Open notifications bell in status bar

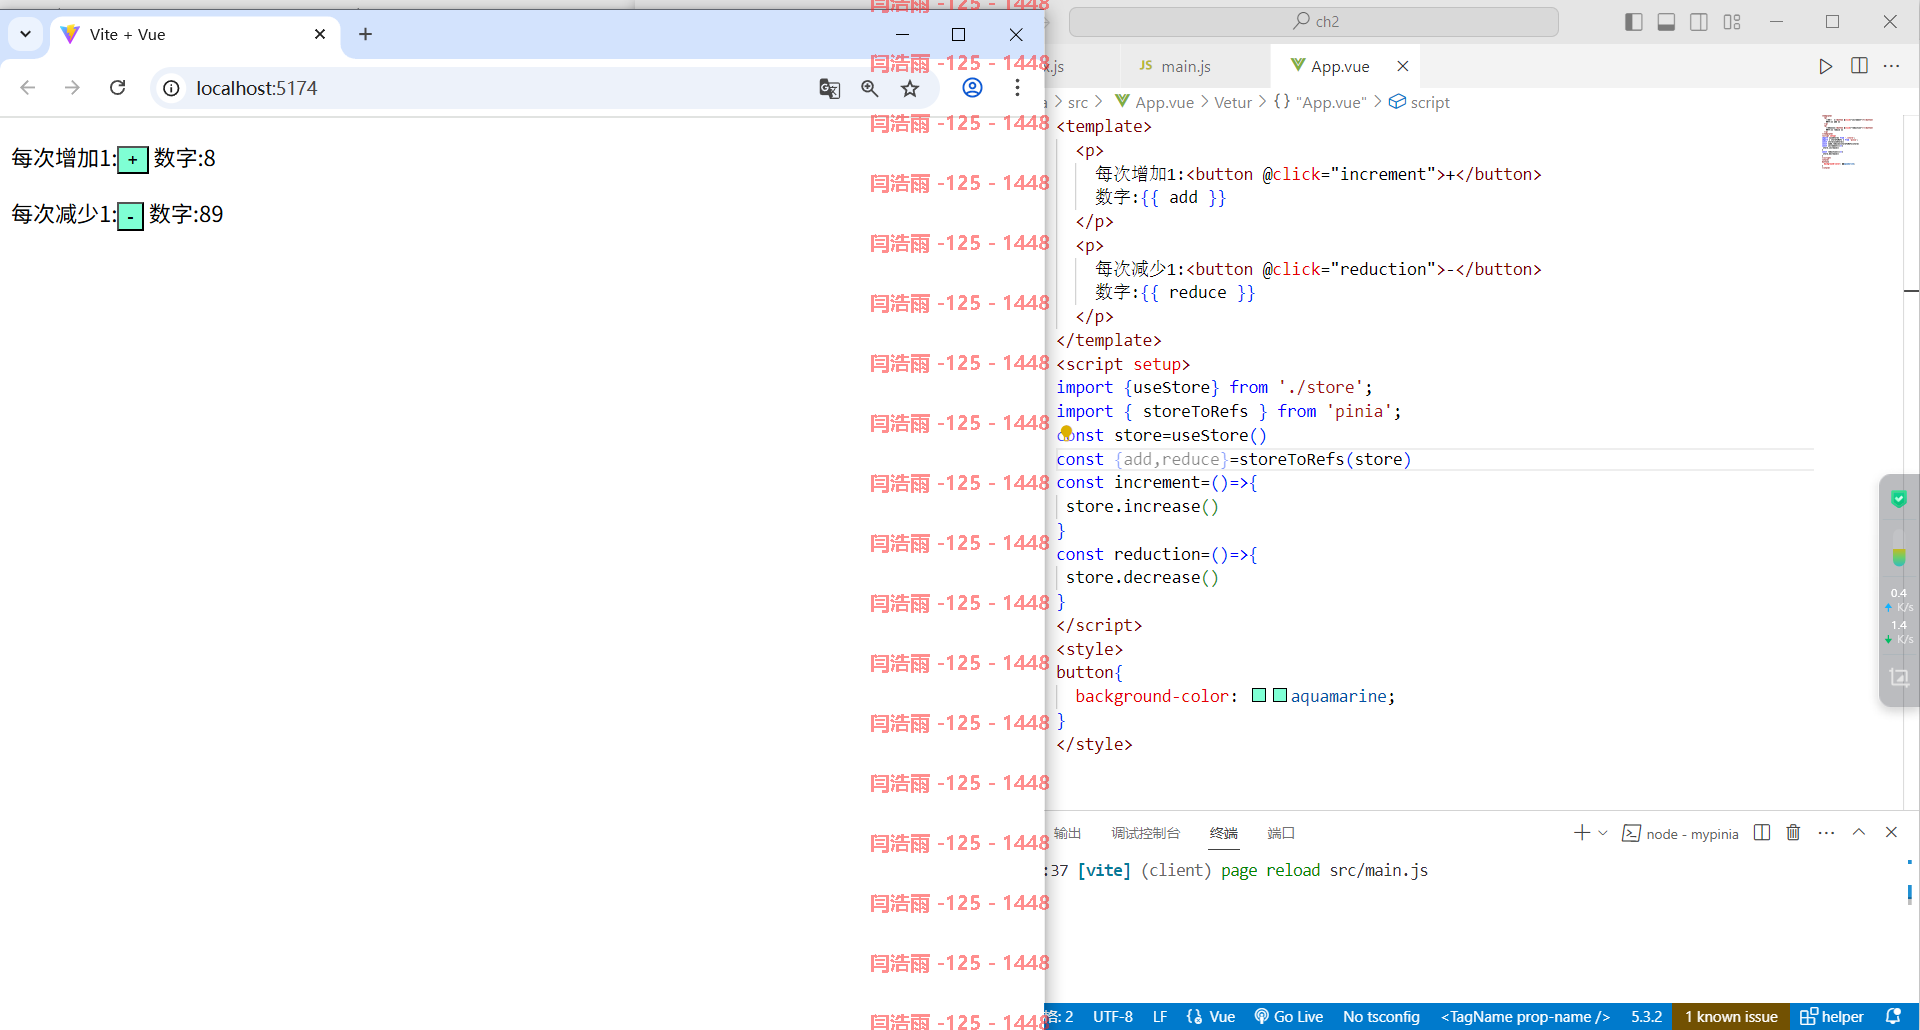(x=1893, y=1016)
